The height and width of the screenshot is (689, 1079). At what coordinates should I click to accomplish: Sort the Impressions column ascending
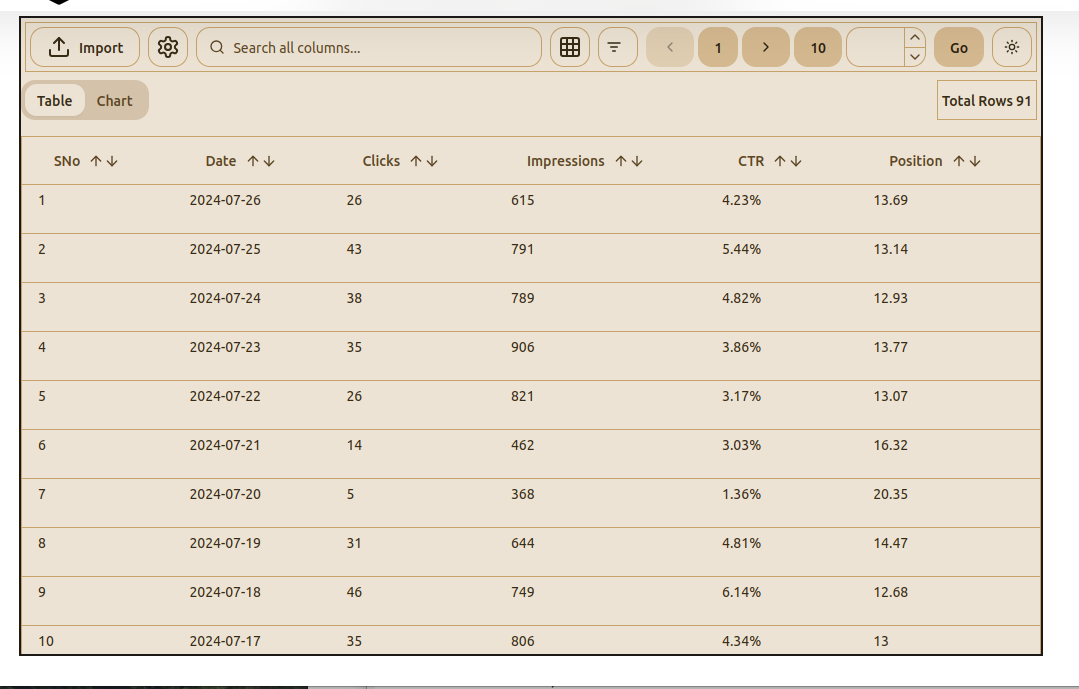click(x=620, y=161)
